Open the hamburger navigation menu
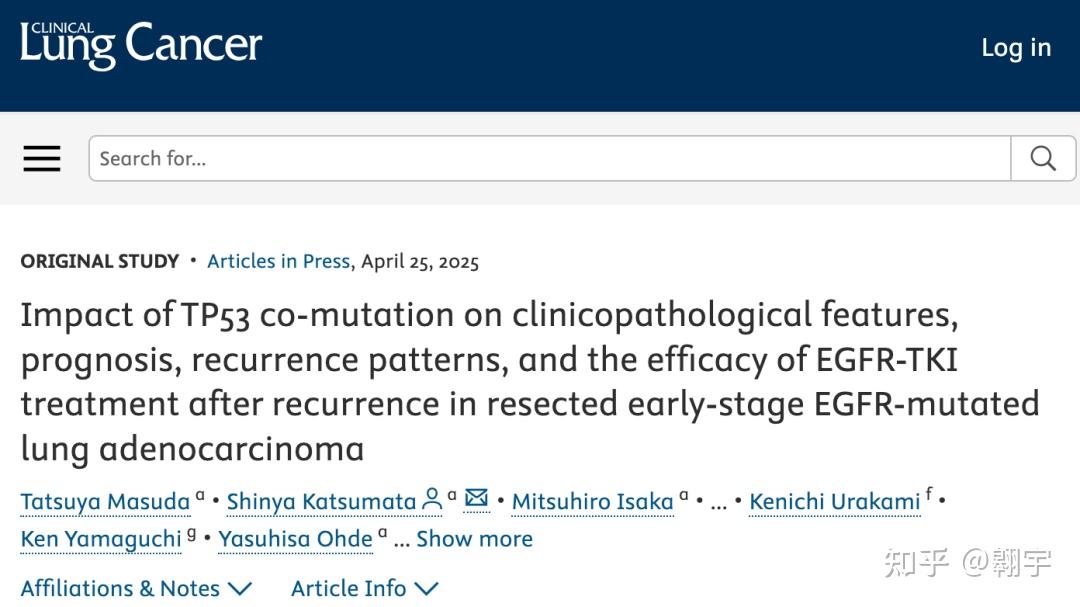Viewport: 1080px width, 607px height. tap(42, 159)
